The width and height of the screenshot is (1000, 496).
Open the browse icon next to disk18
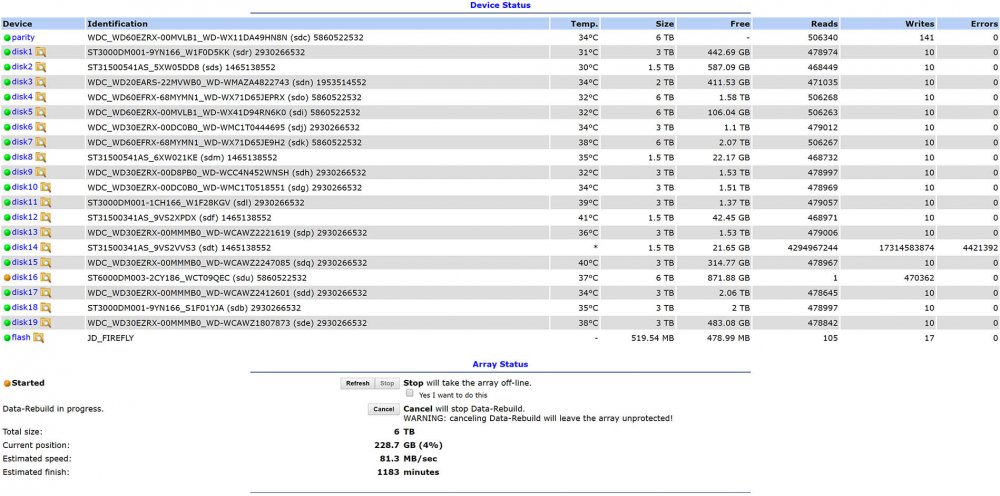(46, 308)
